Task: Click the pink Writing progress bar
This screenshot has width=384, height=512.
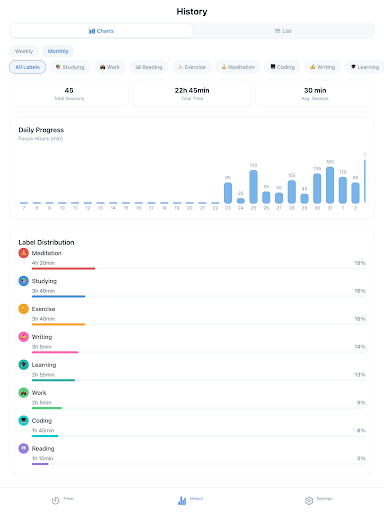Action: tap(55, 352)
